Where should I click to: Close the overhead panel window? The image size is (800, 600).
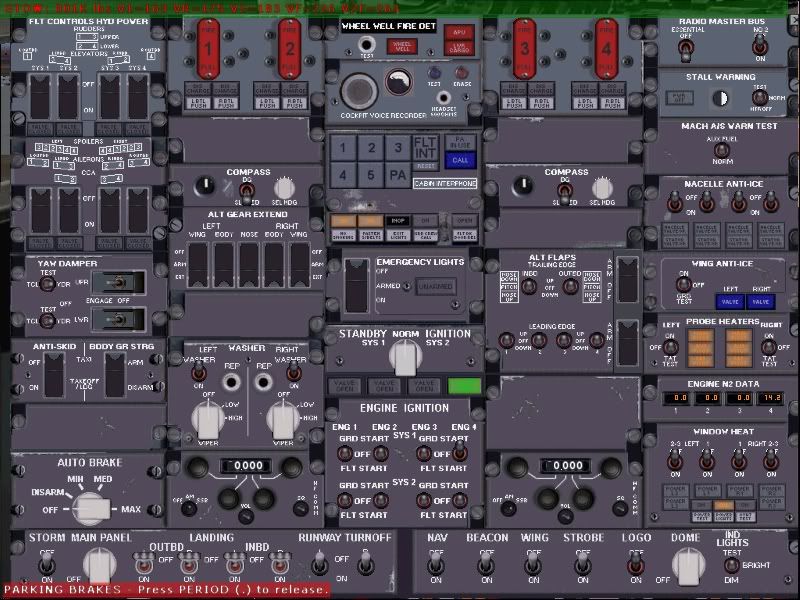tap(794, 20)
